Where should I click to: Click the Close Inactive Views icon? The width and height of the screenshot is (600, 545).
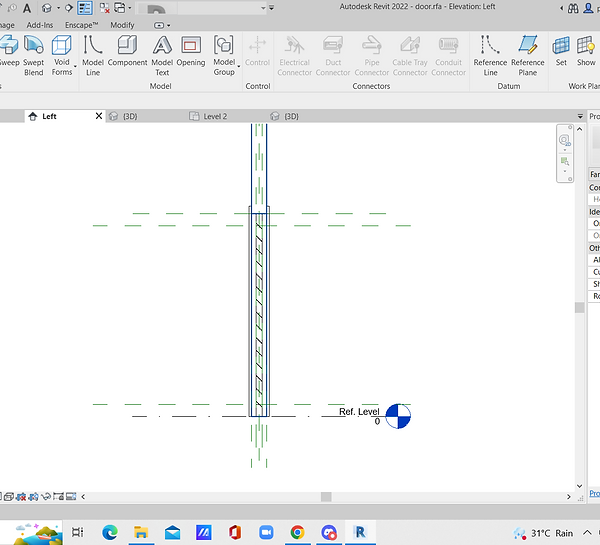pyautogui.click(x=104, y=8)
